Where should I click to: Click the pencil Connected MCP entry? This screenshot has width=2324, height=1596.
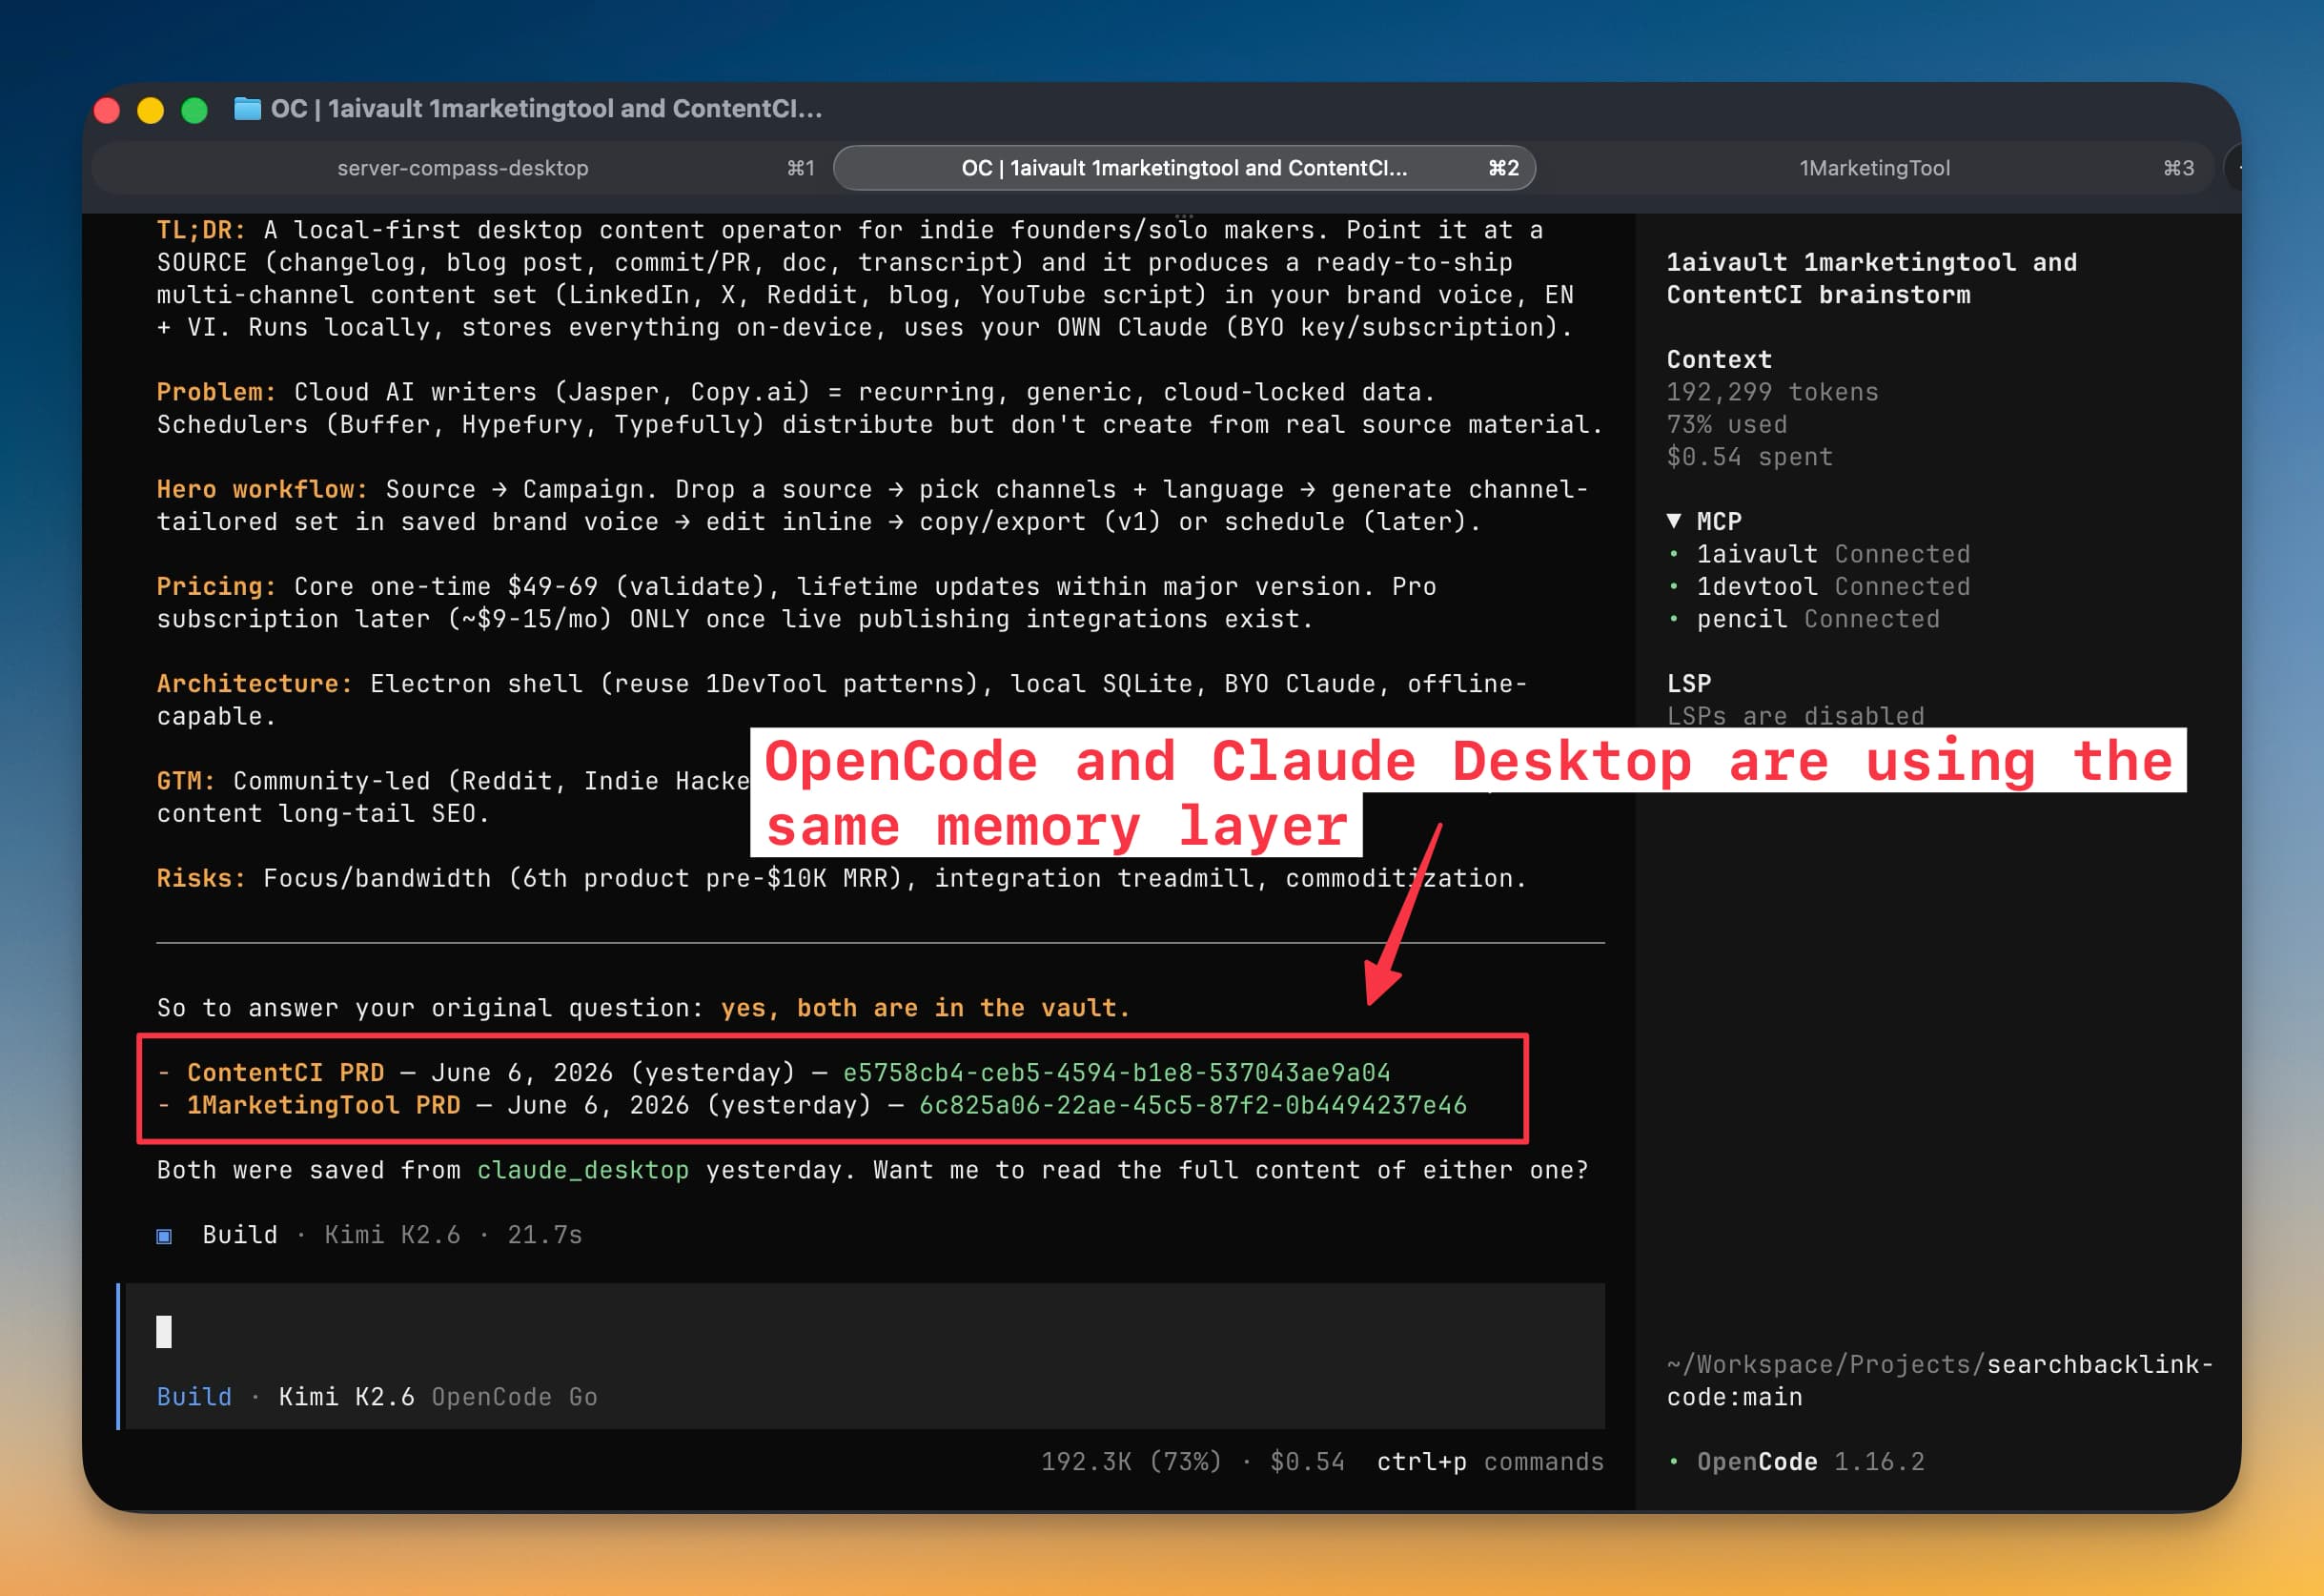click(x=1818, y=619)
